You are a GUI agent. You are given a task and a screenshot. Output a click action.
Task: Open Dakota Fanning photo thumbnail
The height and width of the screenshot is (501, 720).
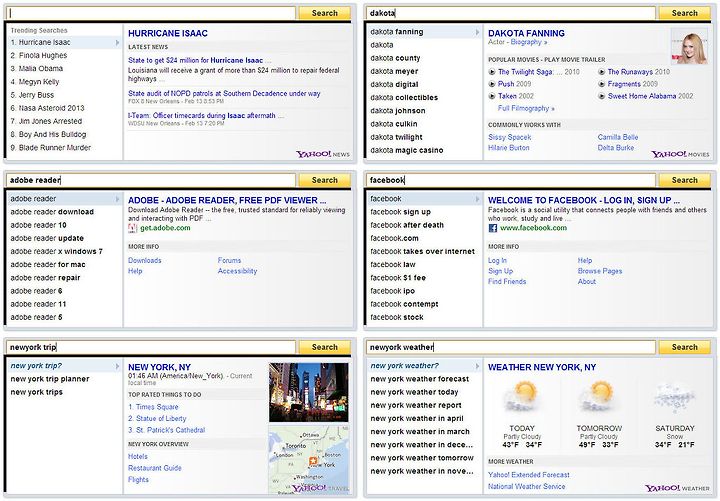click(x=689, y=46)
